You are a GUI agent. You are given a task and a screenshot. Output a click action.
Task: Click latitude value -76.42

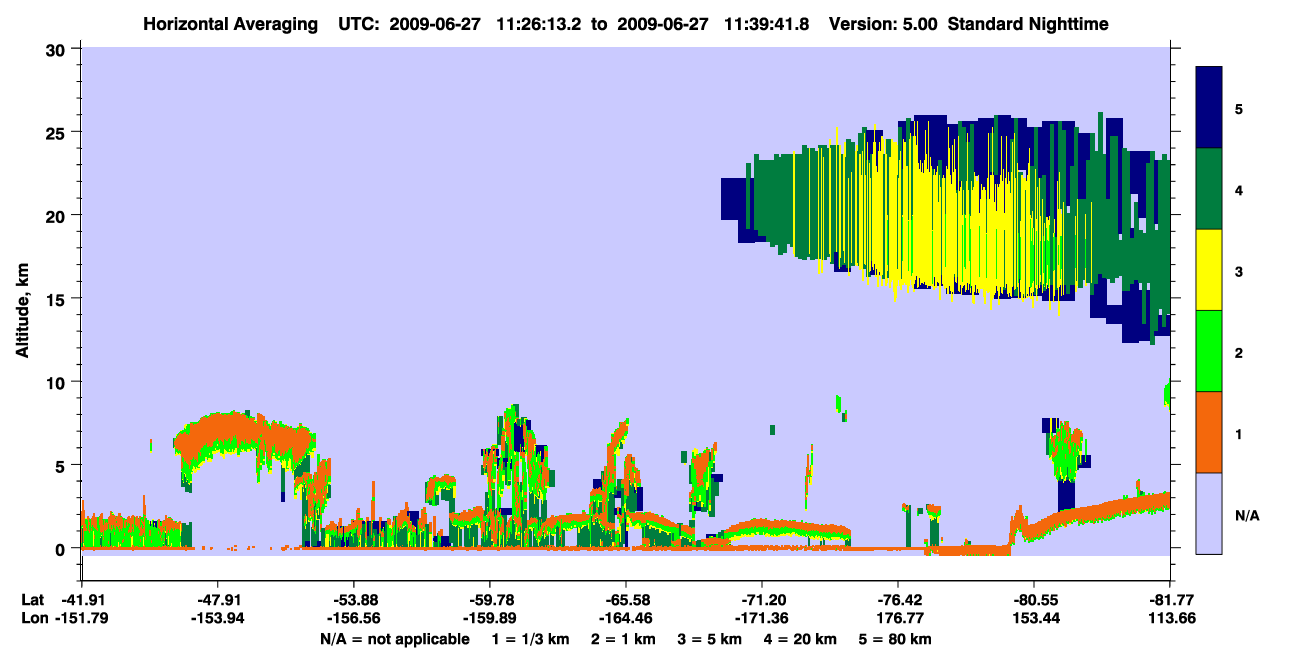click(x=897, y=600)
